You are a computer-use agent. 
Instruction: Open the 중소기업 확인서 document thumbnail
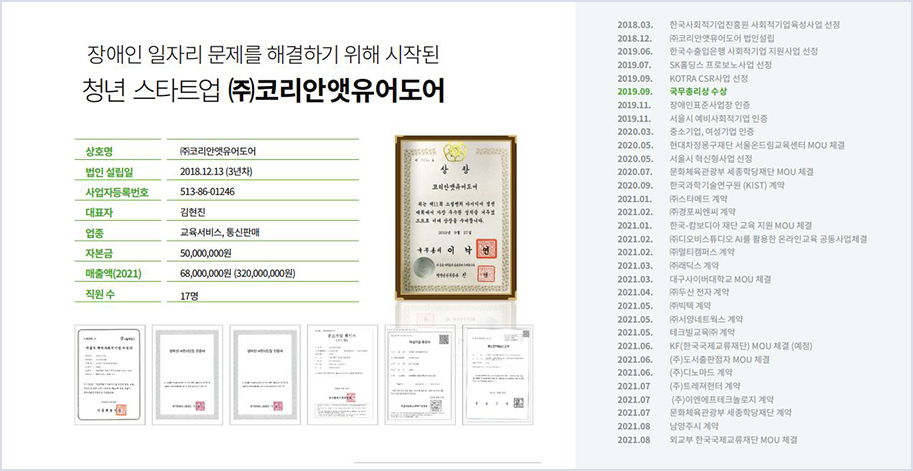coord(342,375)
